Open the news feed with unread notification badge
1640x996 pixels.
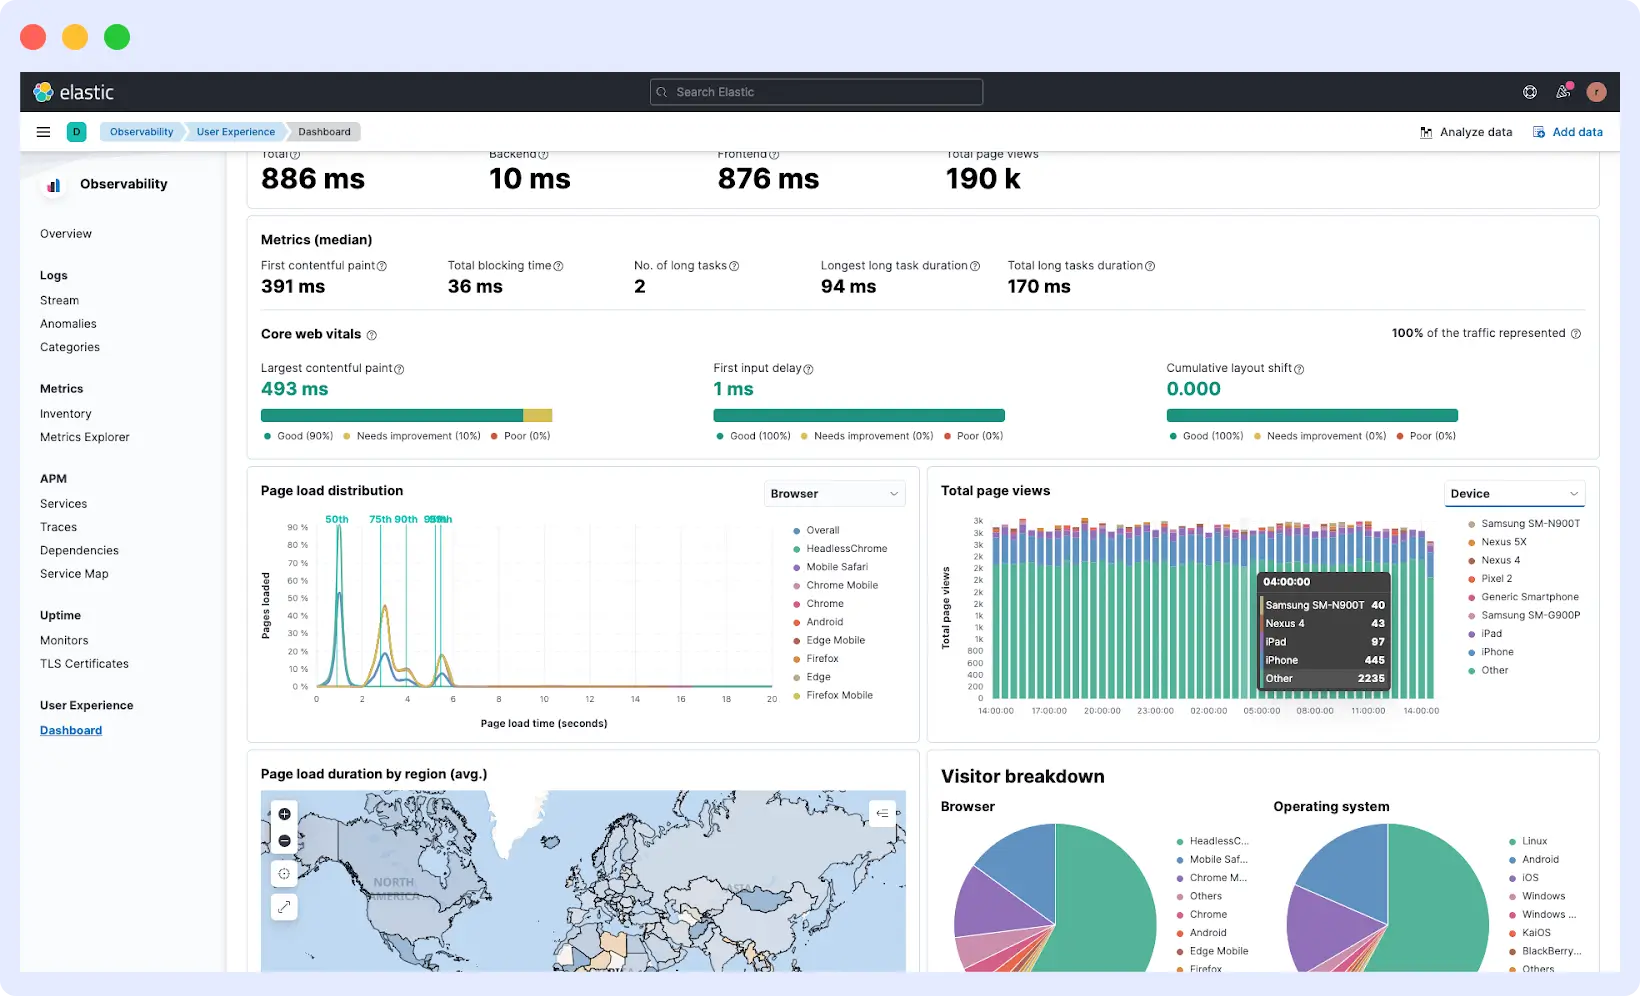1563,92
